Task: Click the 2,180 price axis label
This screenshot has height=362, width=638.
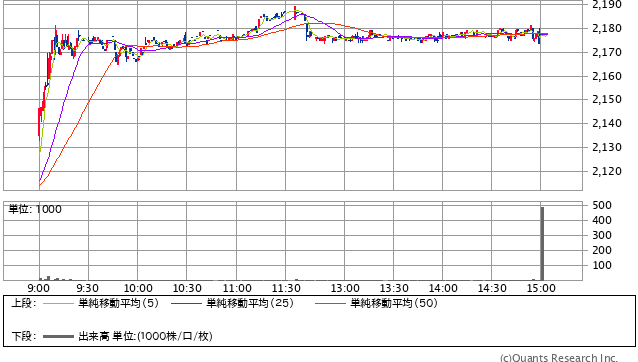Action: [x=607, y=28]
